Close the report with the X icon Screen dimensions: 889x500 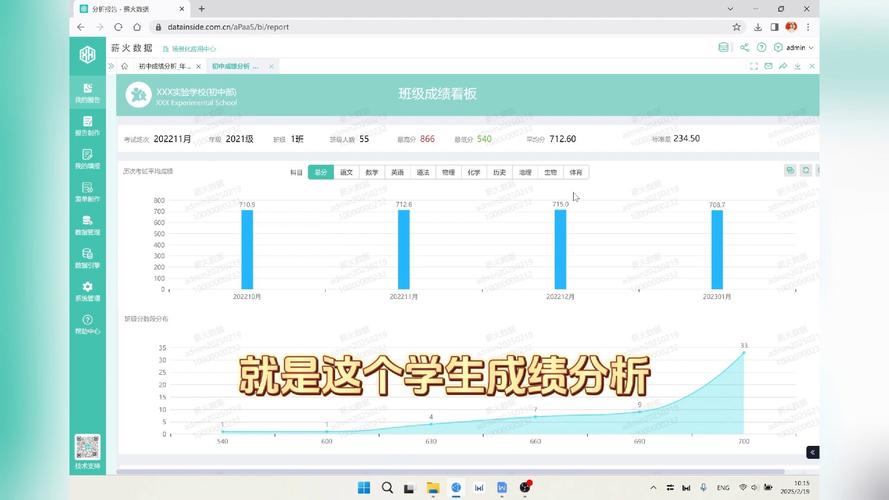click(812, 66)
